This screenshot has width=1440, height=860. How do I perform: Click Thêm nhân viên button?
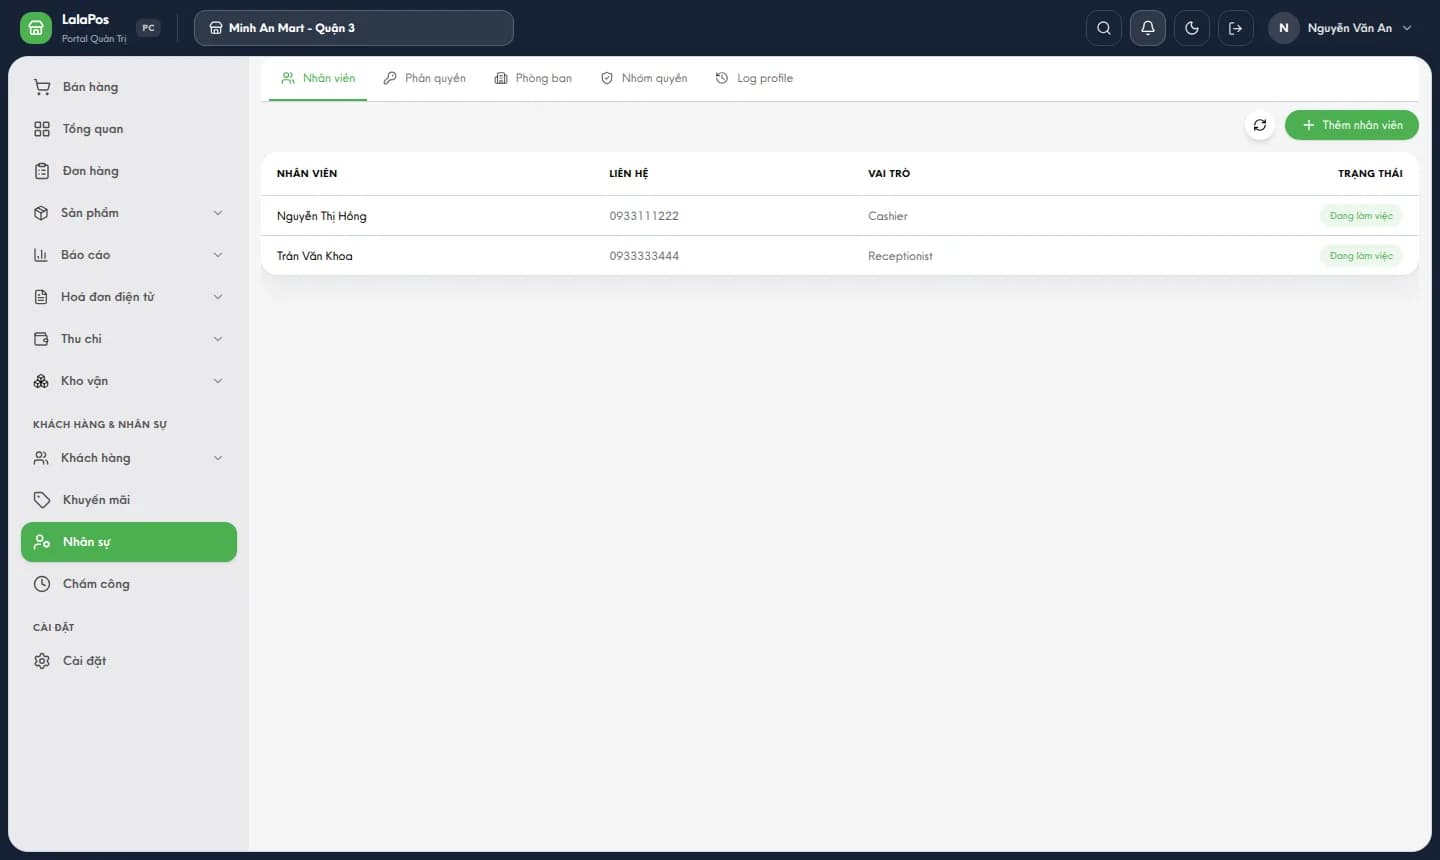[x=1352, y=125]
